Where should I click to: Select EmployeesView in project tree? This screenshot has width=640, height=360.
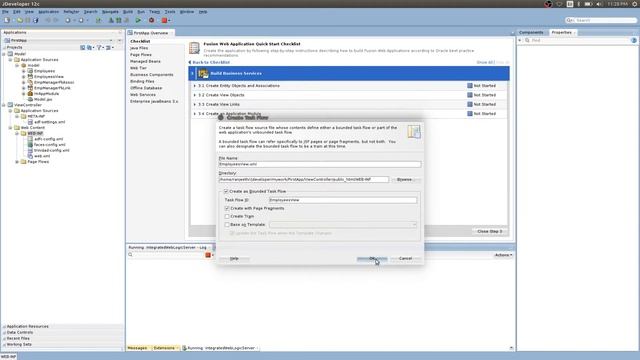click(x=49, y=76)
